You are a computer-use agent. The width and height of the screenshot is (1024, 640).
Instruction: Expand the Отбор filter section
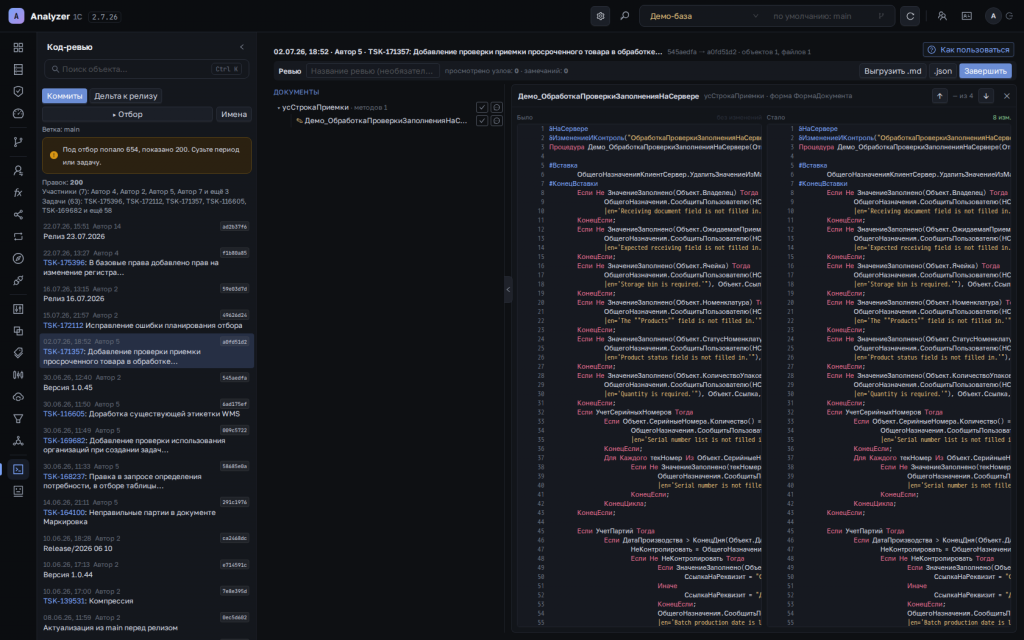point(127,114)
